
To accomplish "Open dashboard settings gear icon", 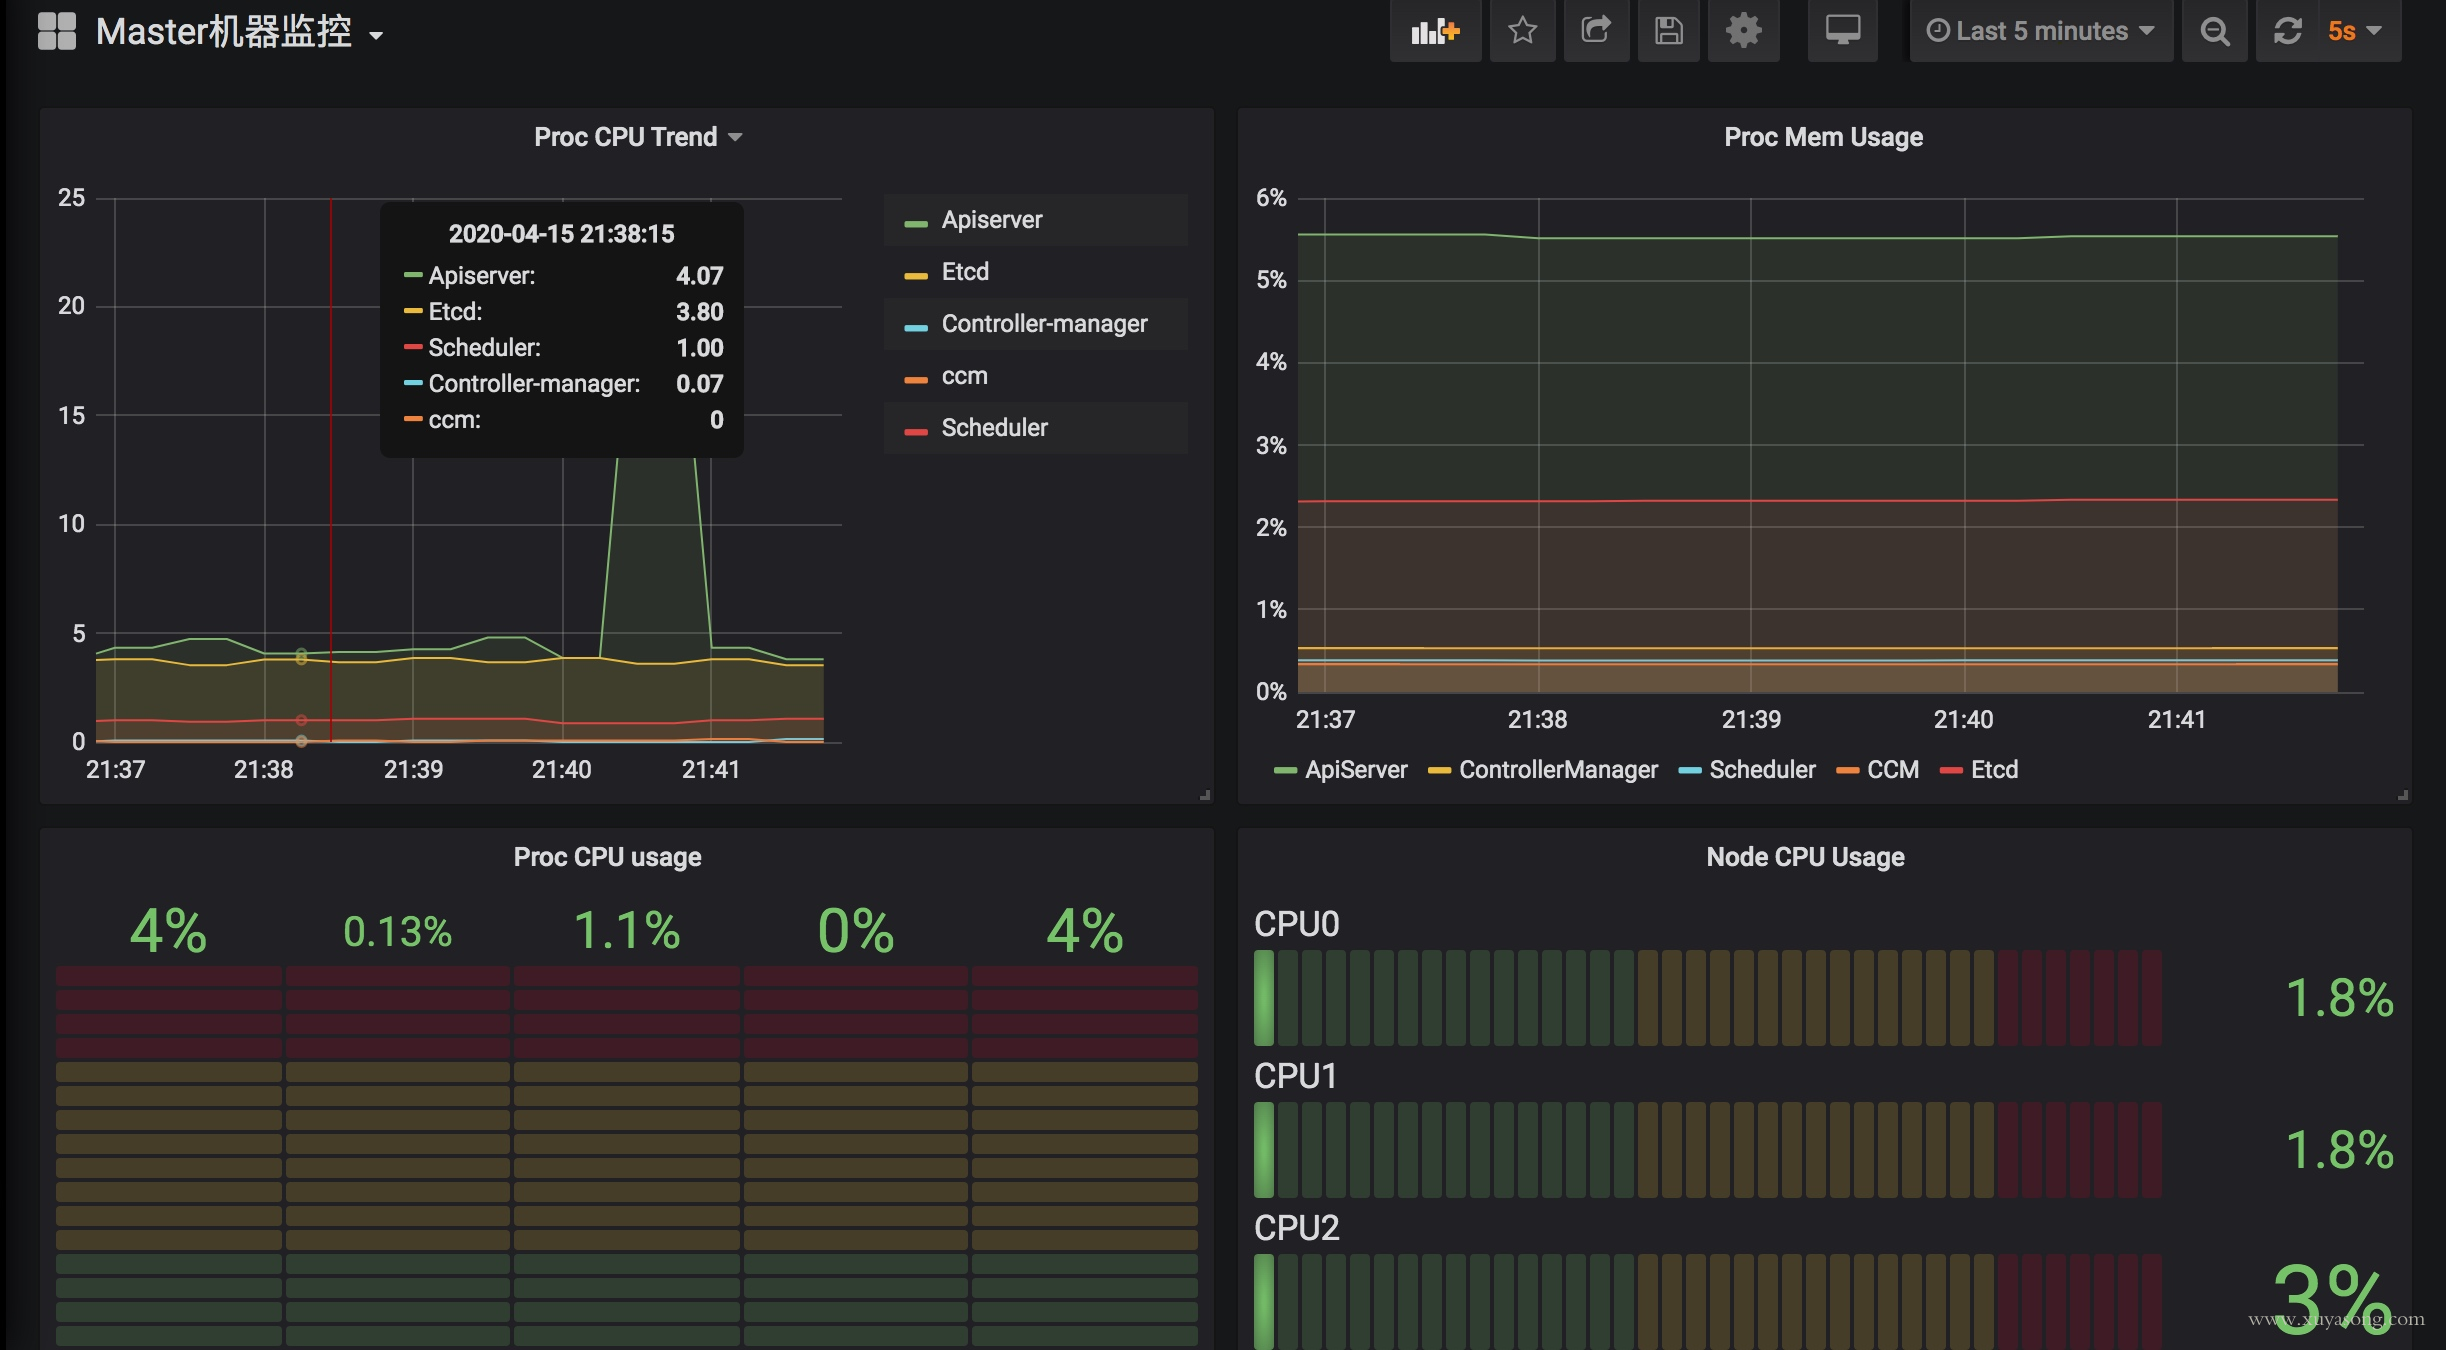I will [x=1743, y=32].
